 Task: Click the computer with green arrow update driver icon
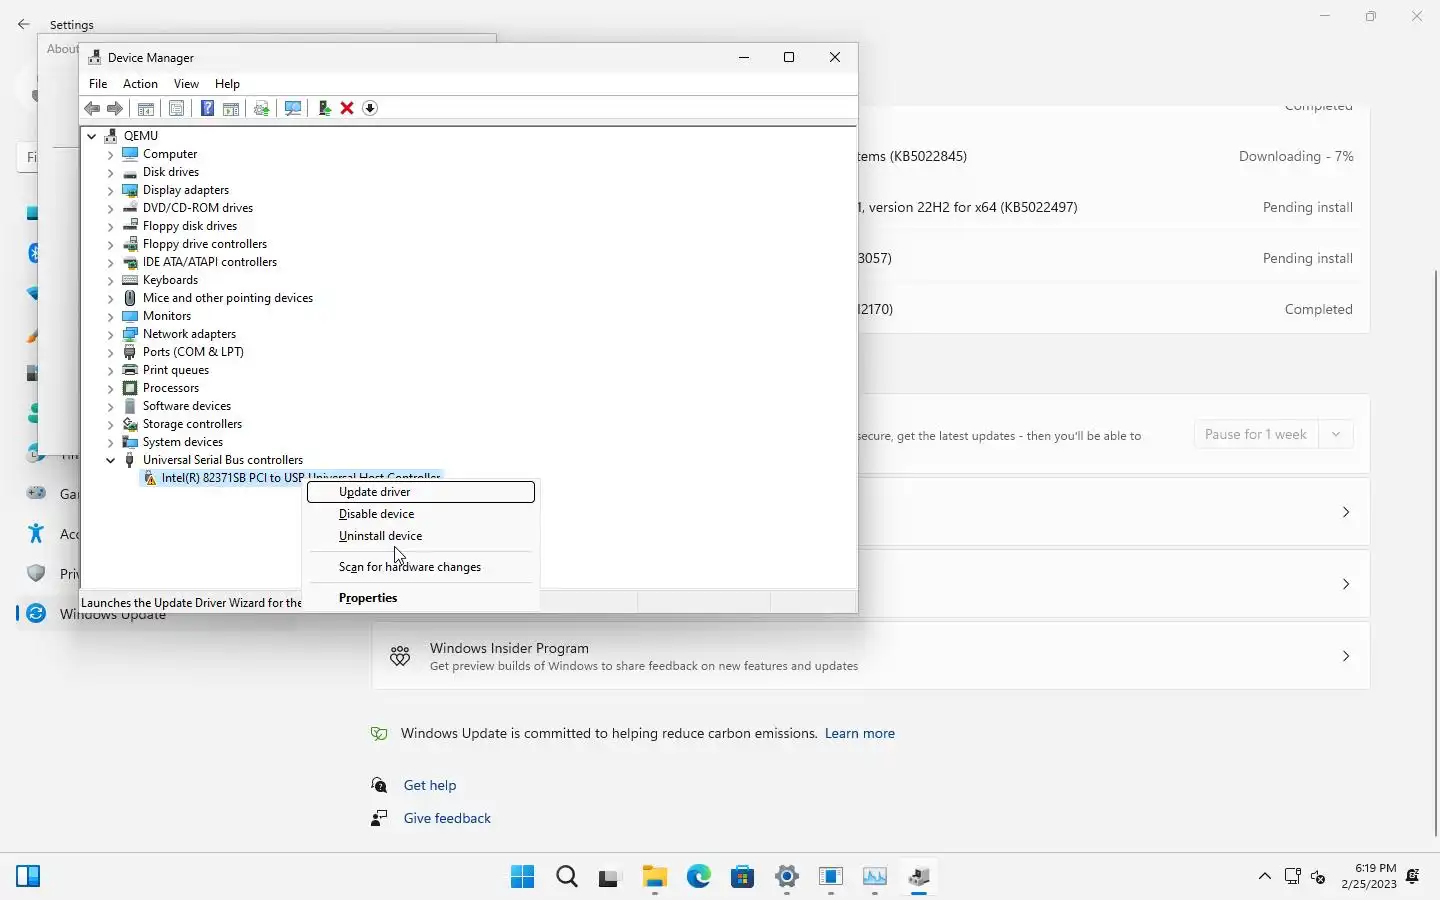pos(324,108)
